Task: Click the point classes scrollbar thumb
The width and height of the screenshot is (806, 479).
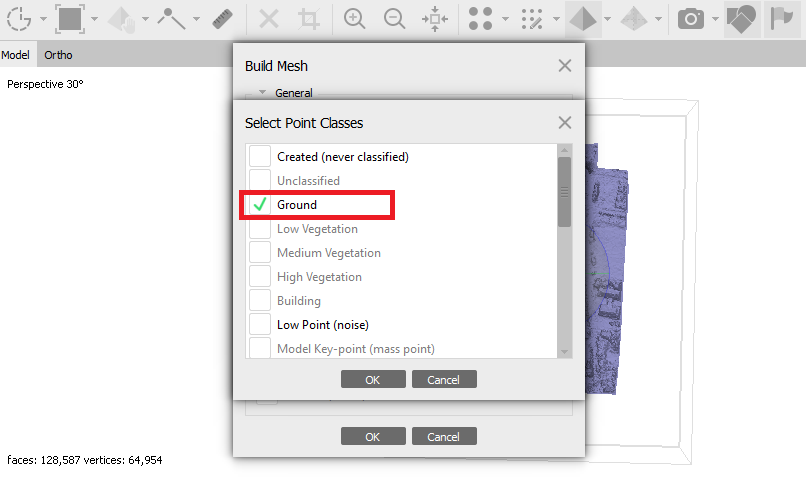Action: coord(564,192)
